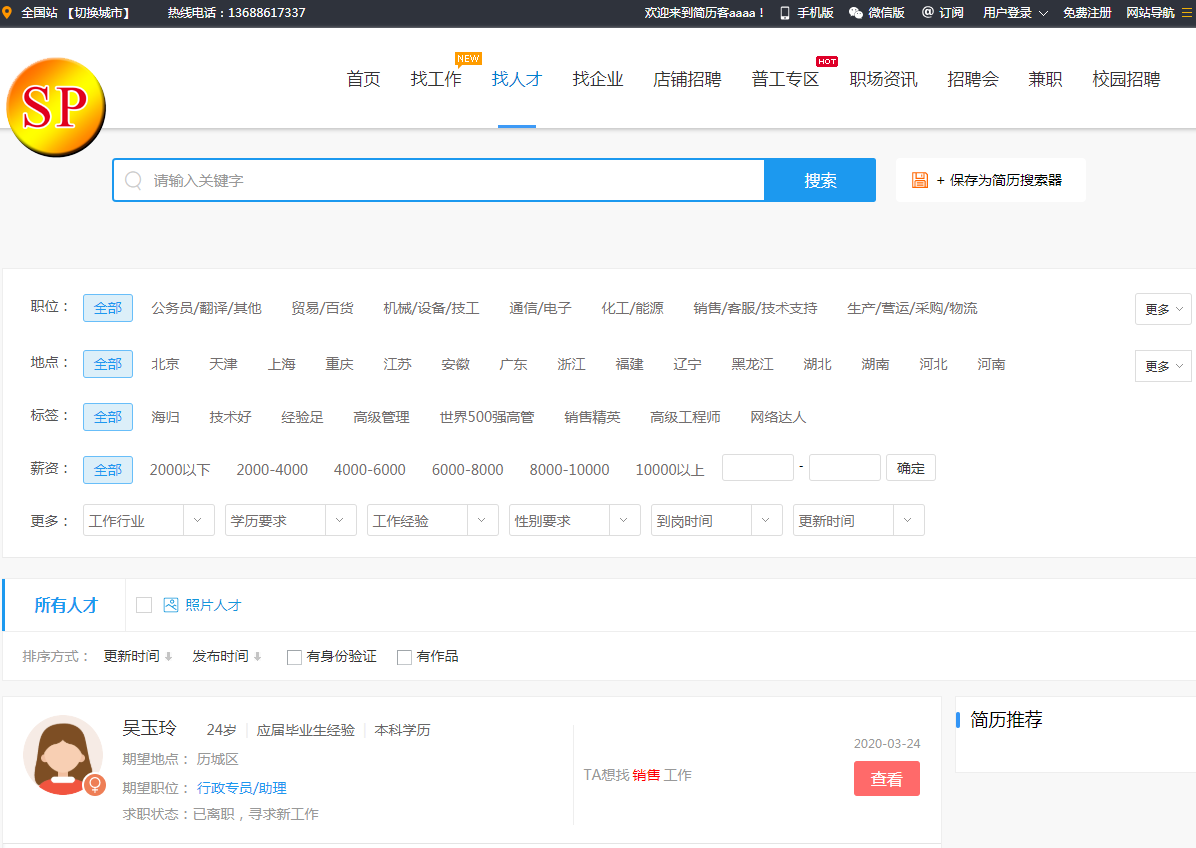Expand the 到岗时间 dropdown
This screenshot has height=848, width=1196.
pyautogui.click(x=716, y=520)
